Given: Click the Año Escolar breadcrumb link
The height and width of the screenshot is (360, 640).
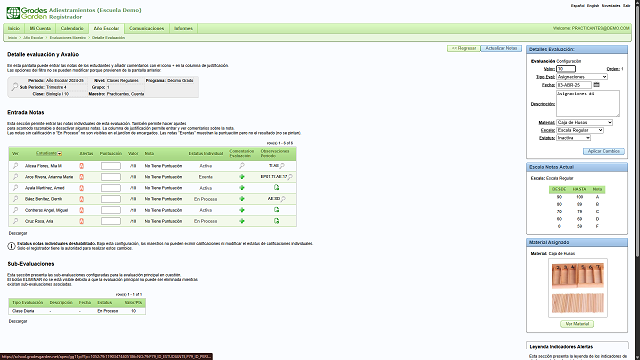Looking at the screenshot, I should pos(33,38).
